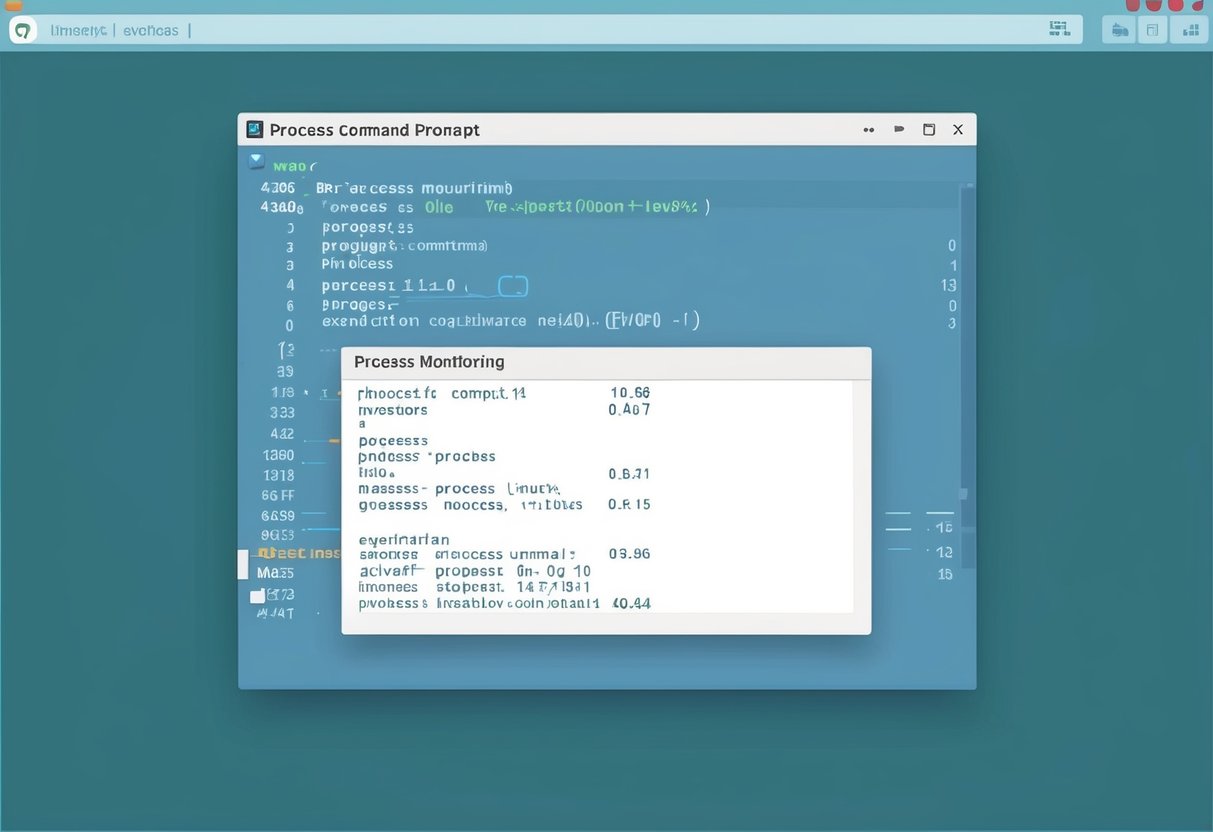The width and height of the screenshot is (1213, 832).
Task: Click the folder icon between printer and chart icons
Action: point(1152,29)
